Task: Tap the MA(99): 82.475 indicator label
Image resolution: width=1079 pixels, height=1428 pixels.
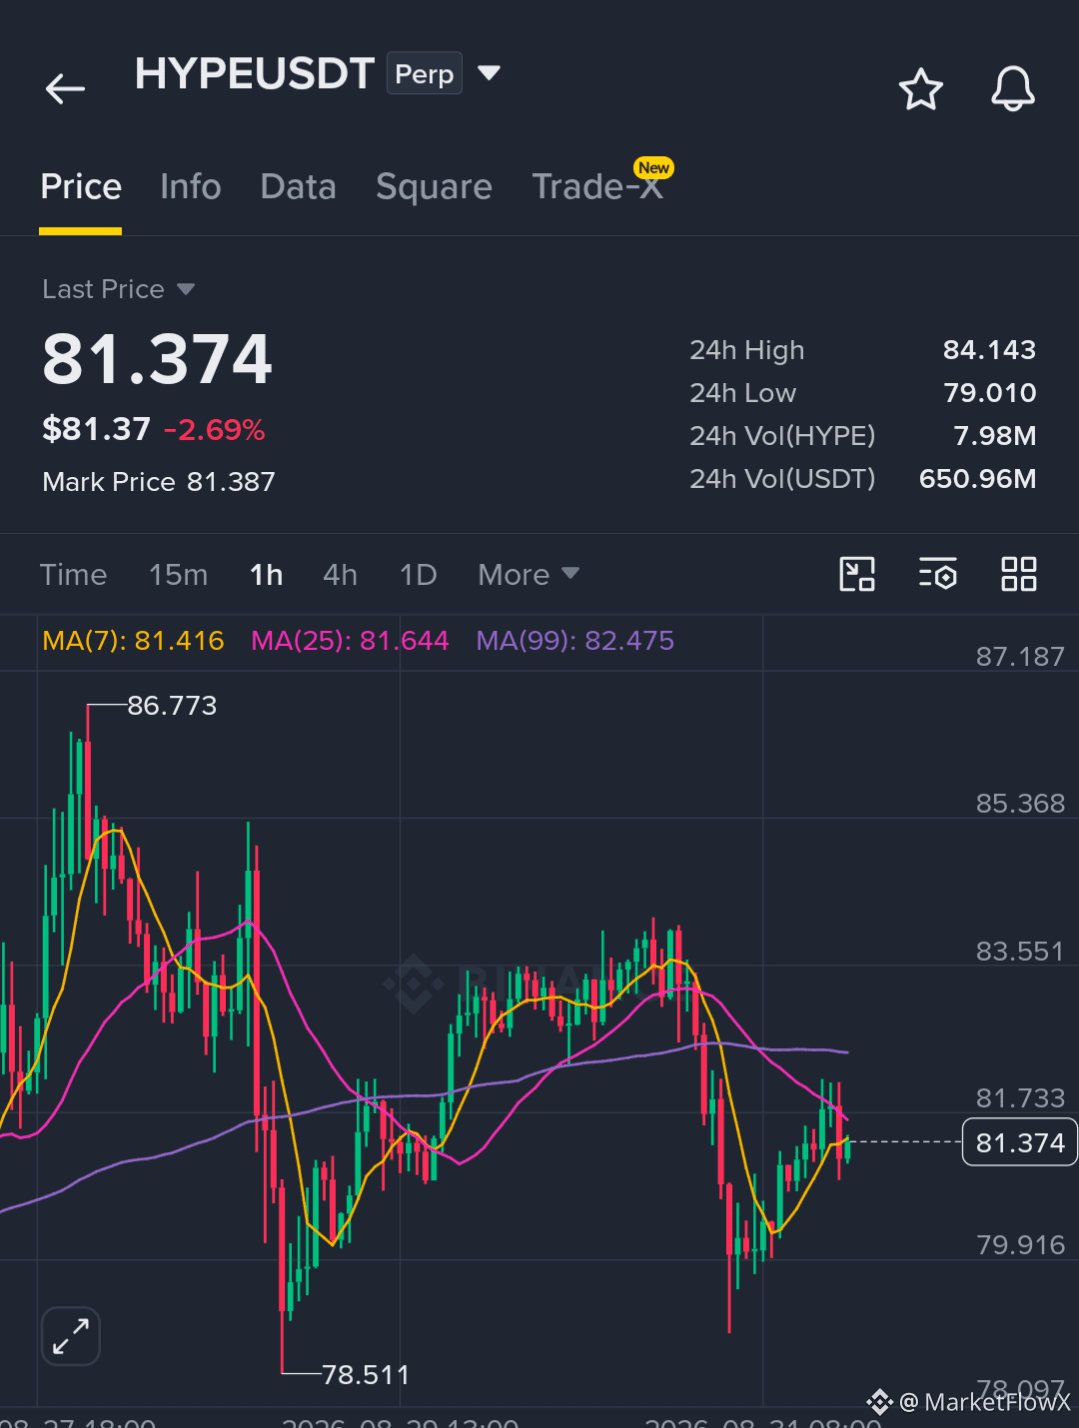Action: click(x=575, y=641)
